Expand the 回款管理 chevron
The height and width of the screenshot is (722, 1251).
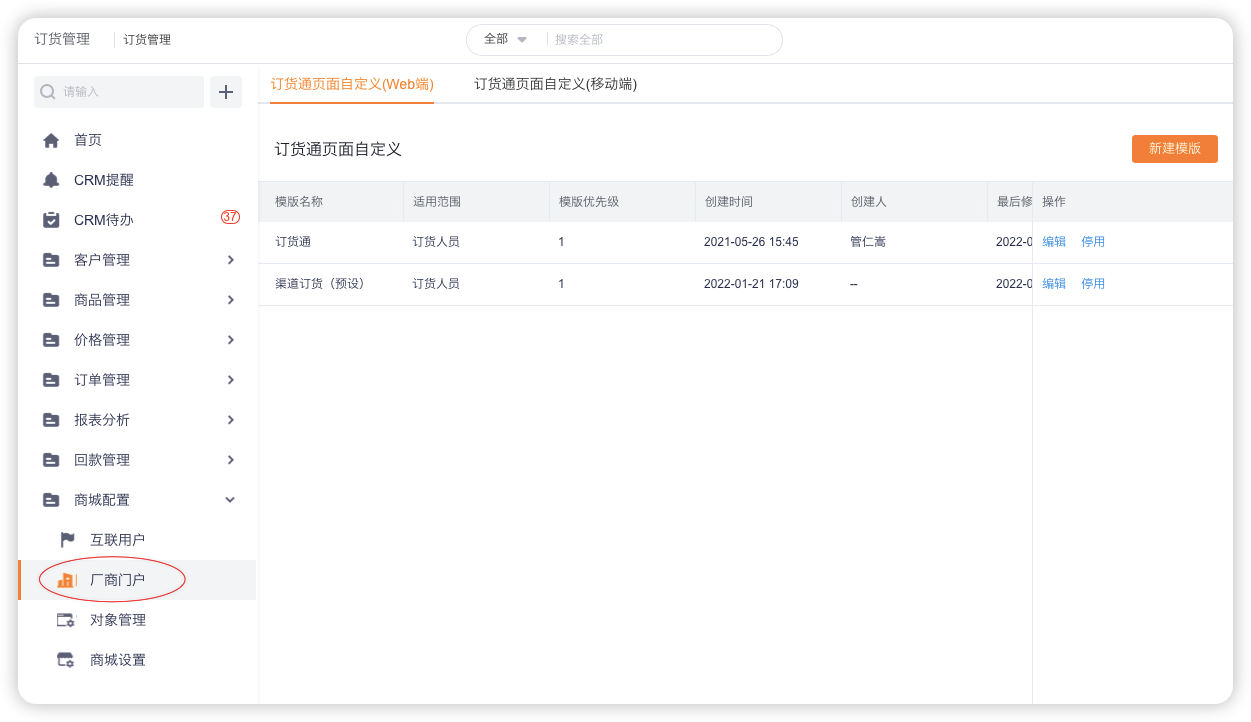tap(231, 460)
